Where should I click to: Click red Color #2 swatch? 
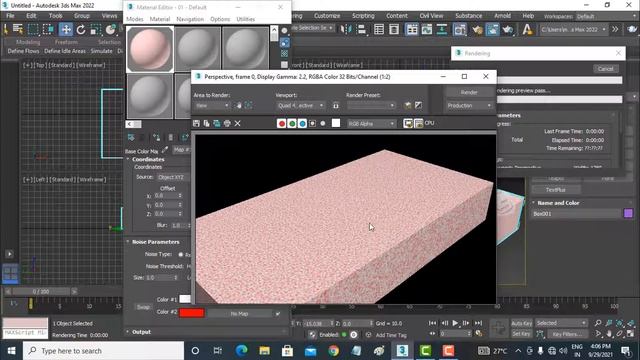click(191, 313)
